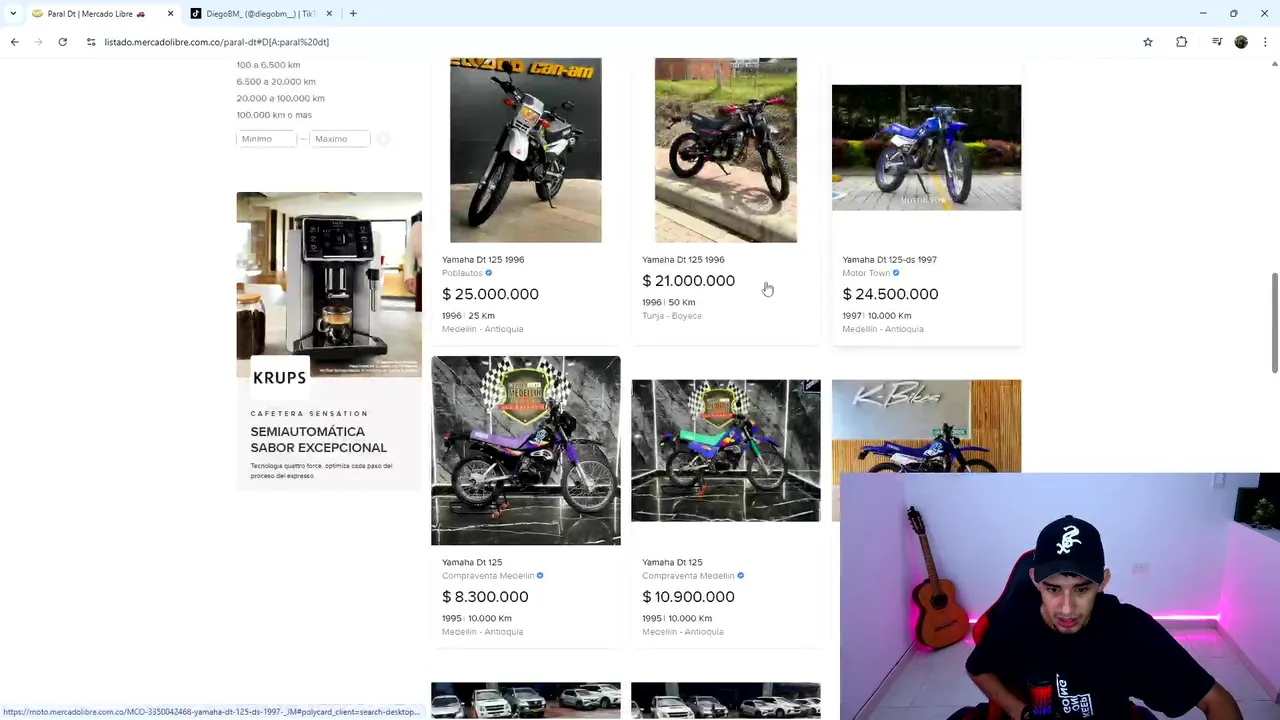Image resolution: width=1280 pixels, height=720 pixels.
Task: Open the tab search dropdown arrow
Action: (x=13, y=14)
